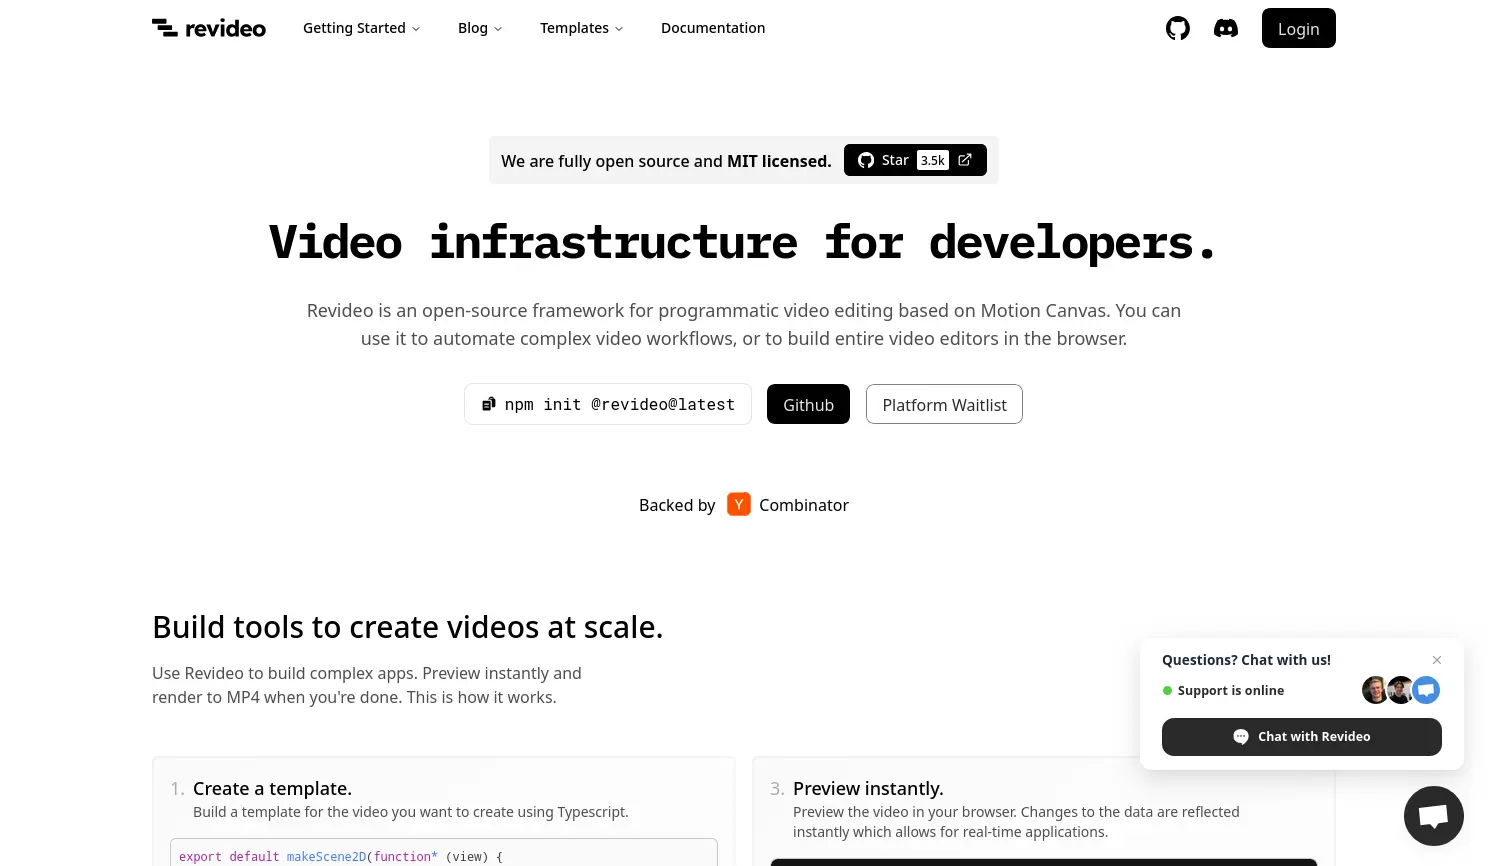Open Discord via the navbar Discord icon
This screenshot has height=866, width=1500.
(1225, 28)
